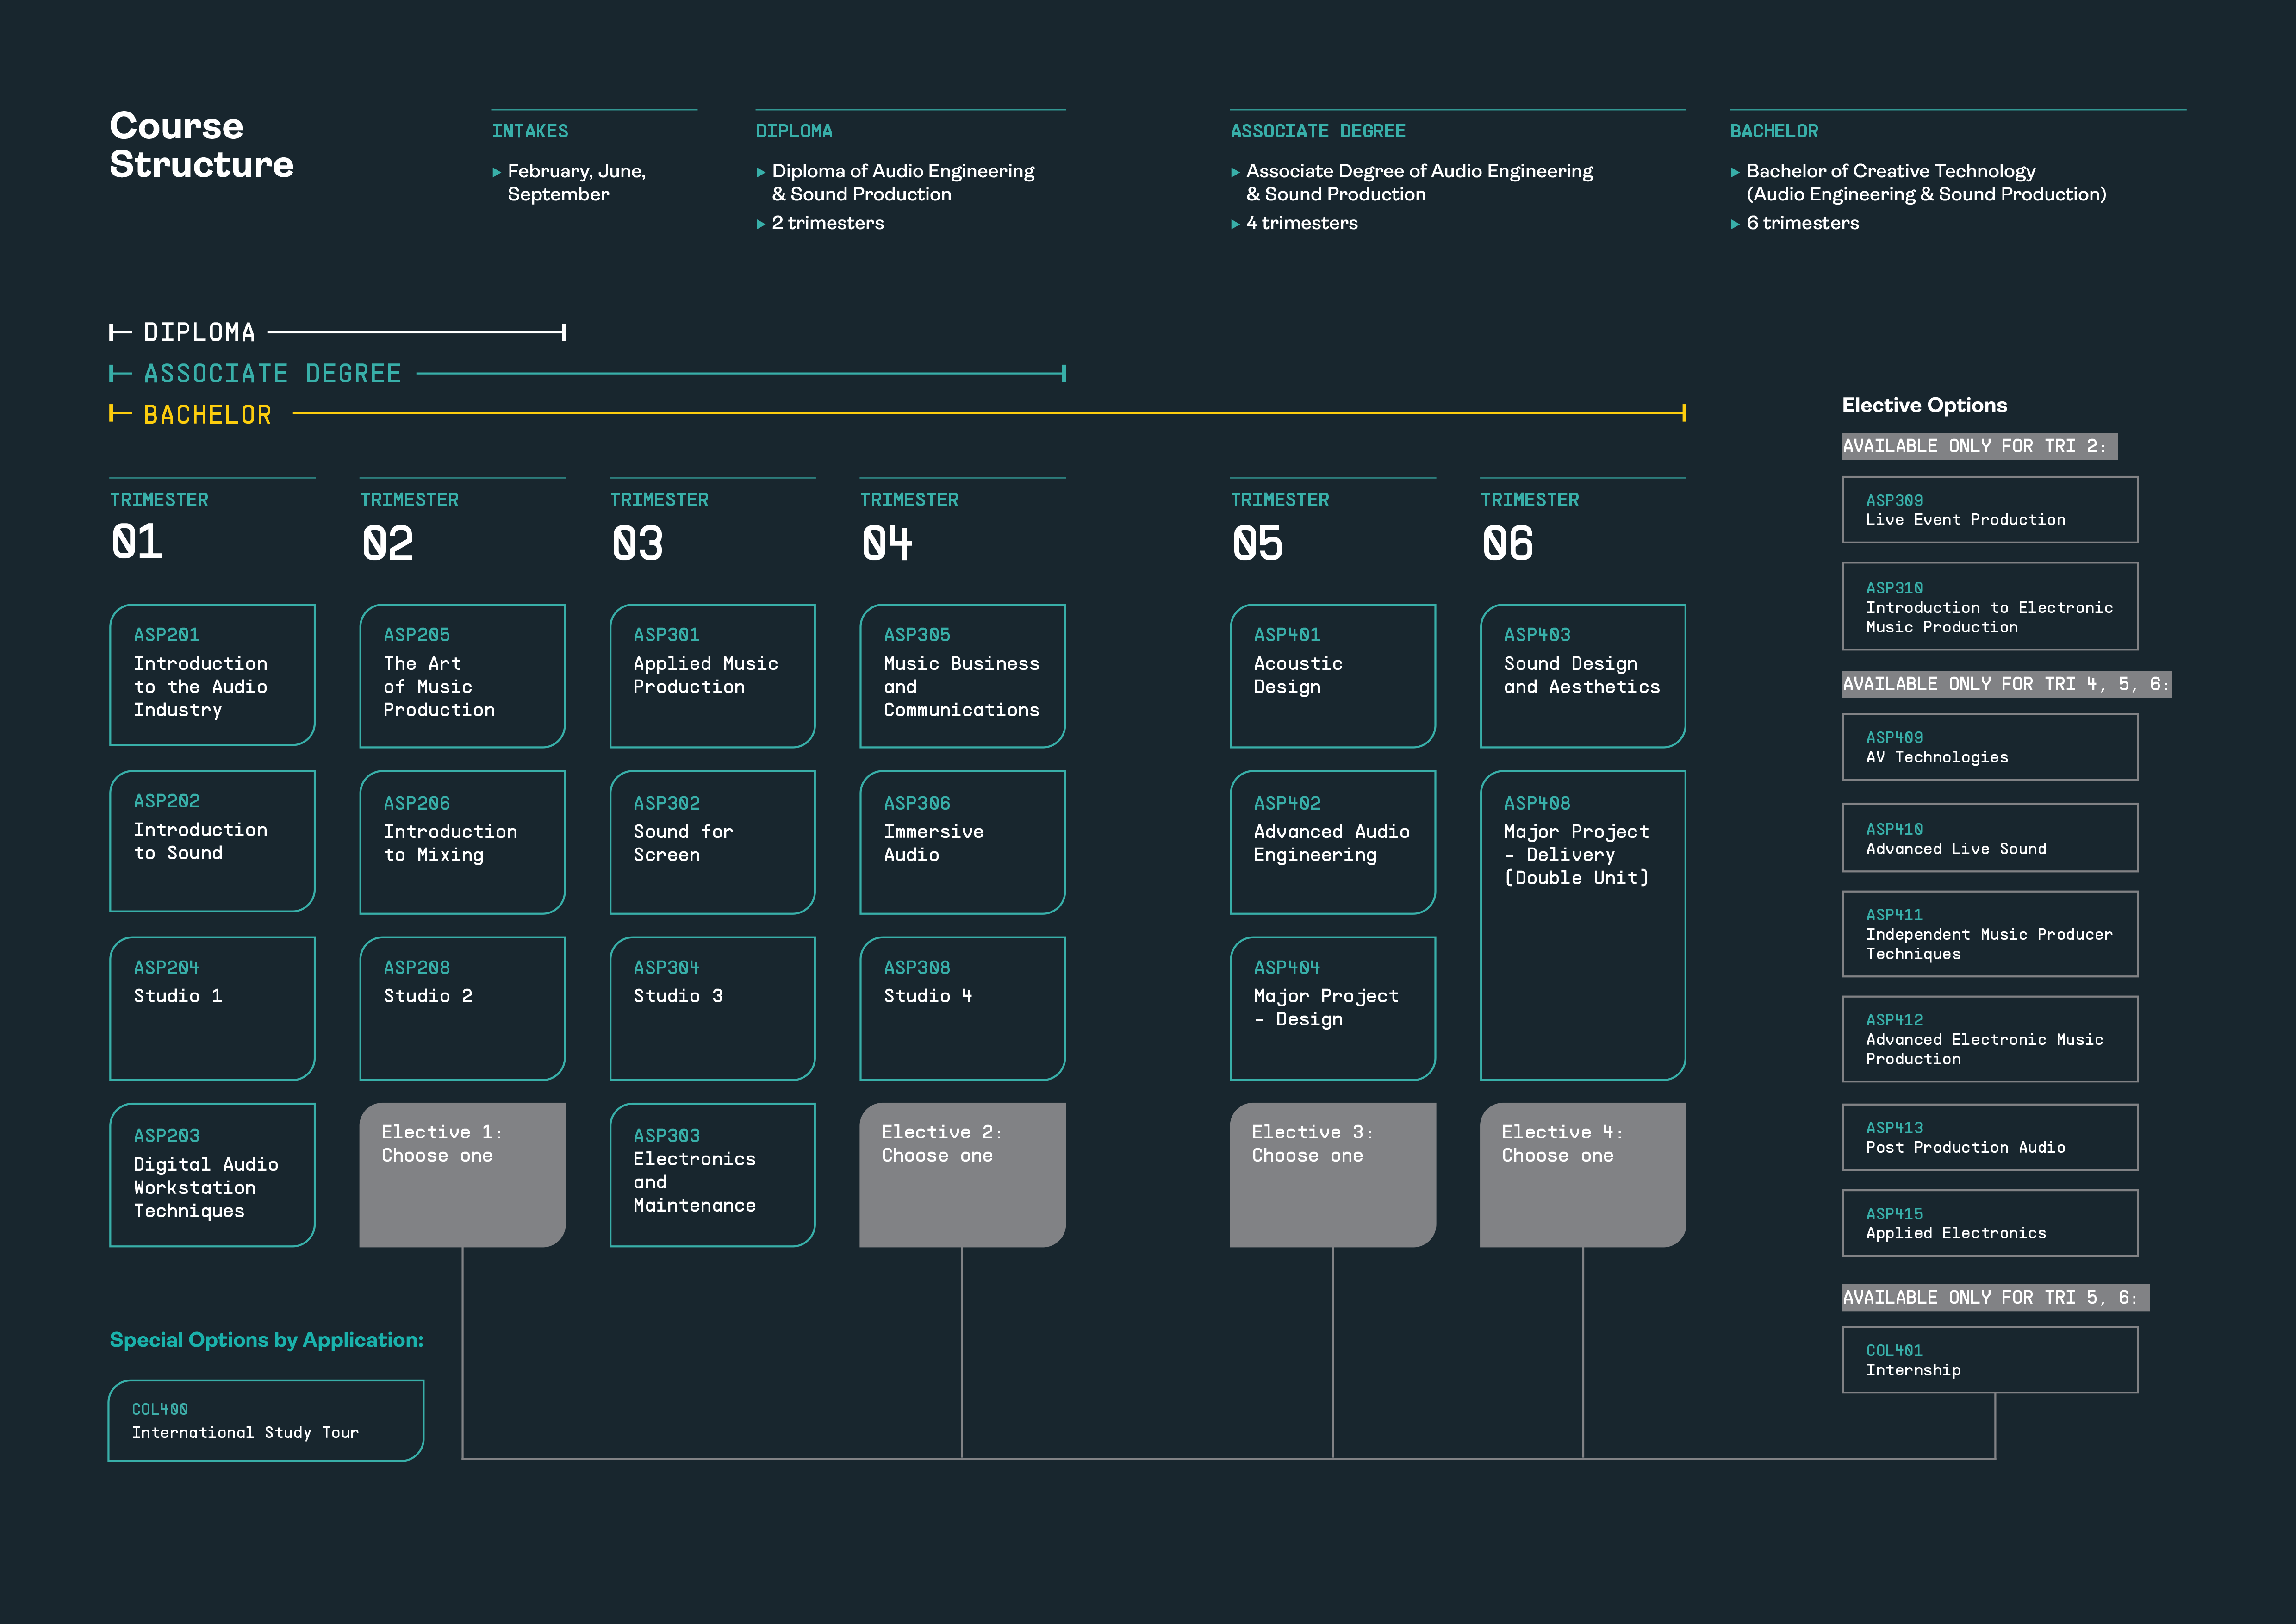Select the ASP401 Acoustic Design card
The image size is (2296, 1624).
tap(1333, 675)
